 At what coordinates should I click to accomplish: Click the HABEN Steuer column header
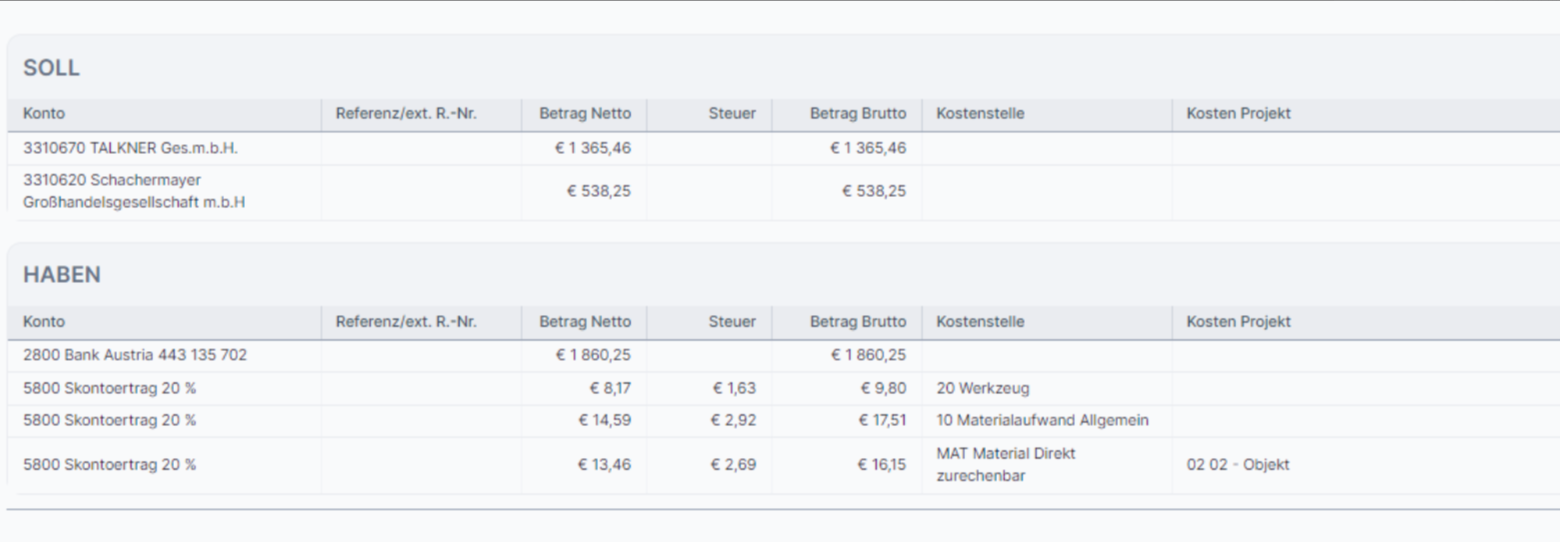(x=732, y=322)
